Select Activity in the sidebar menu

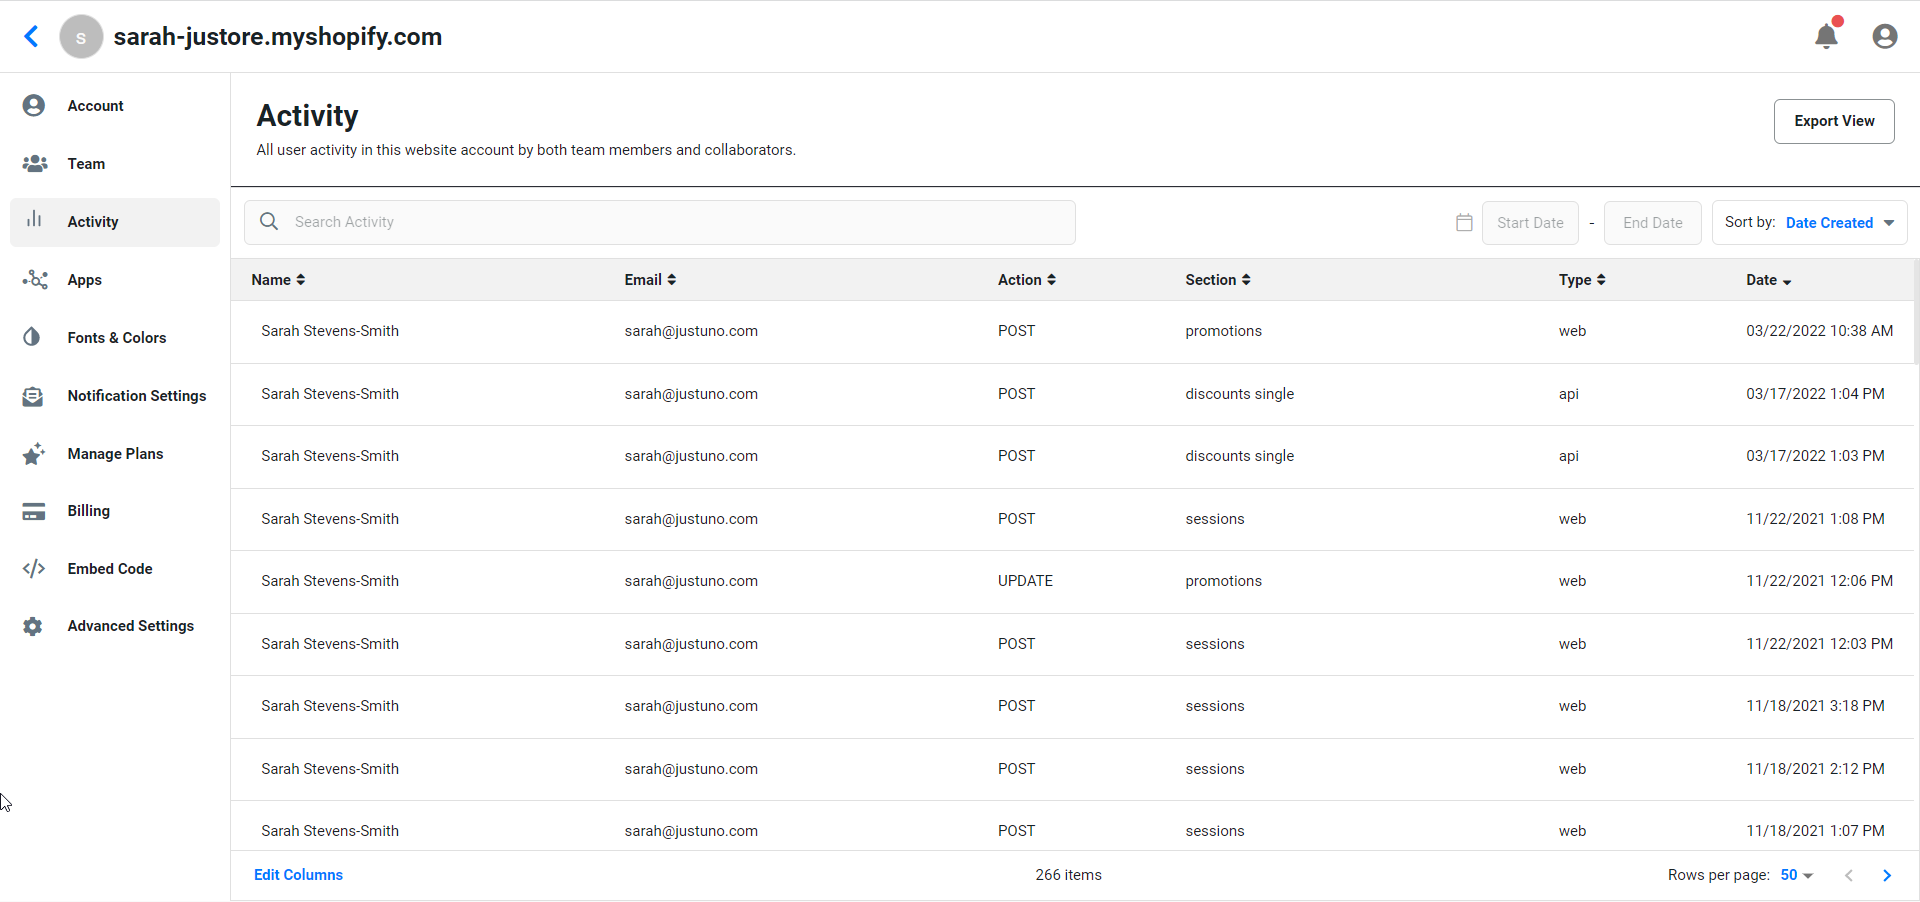coord(93,221)
